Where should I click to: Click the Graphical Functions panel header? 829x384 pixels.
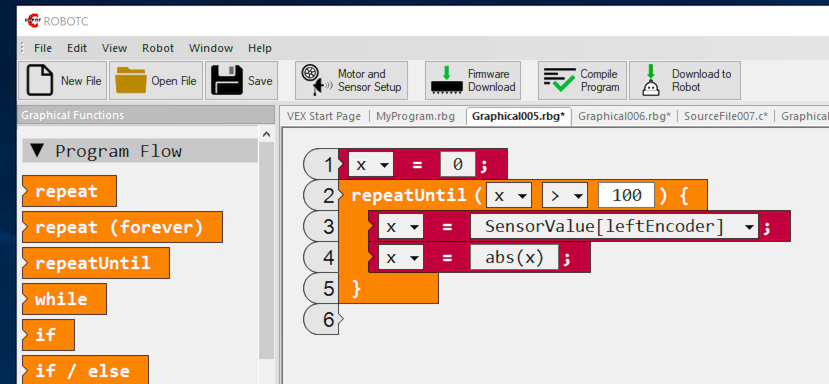pos(145,115)
